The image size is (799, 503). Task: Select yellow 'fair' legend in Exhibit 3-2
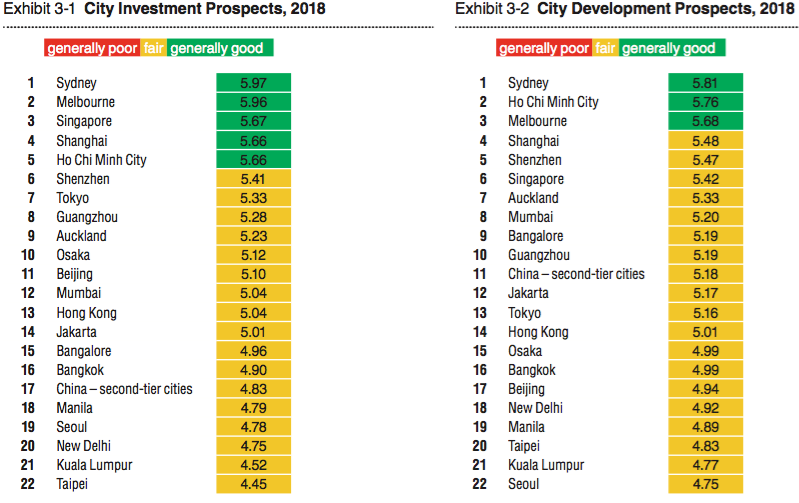point(605,48)
